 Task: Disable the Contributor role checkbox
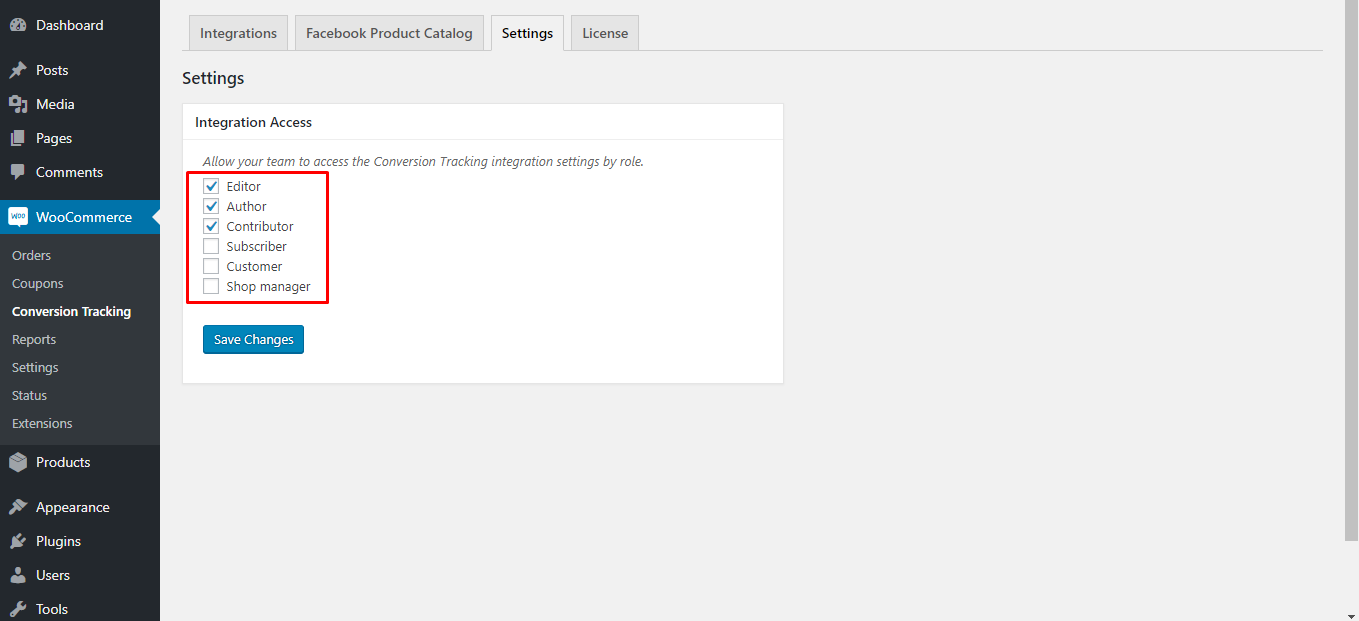(211, 226)
